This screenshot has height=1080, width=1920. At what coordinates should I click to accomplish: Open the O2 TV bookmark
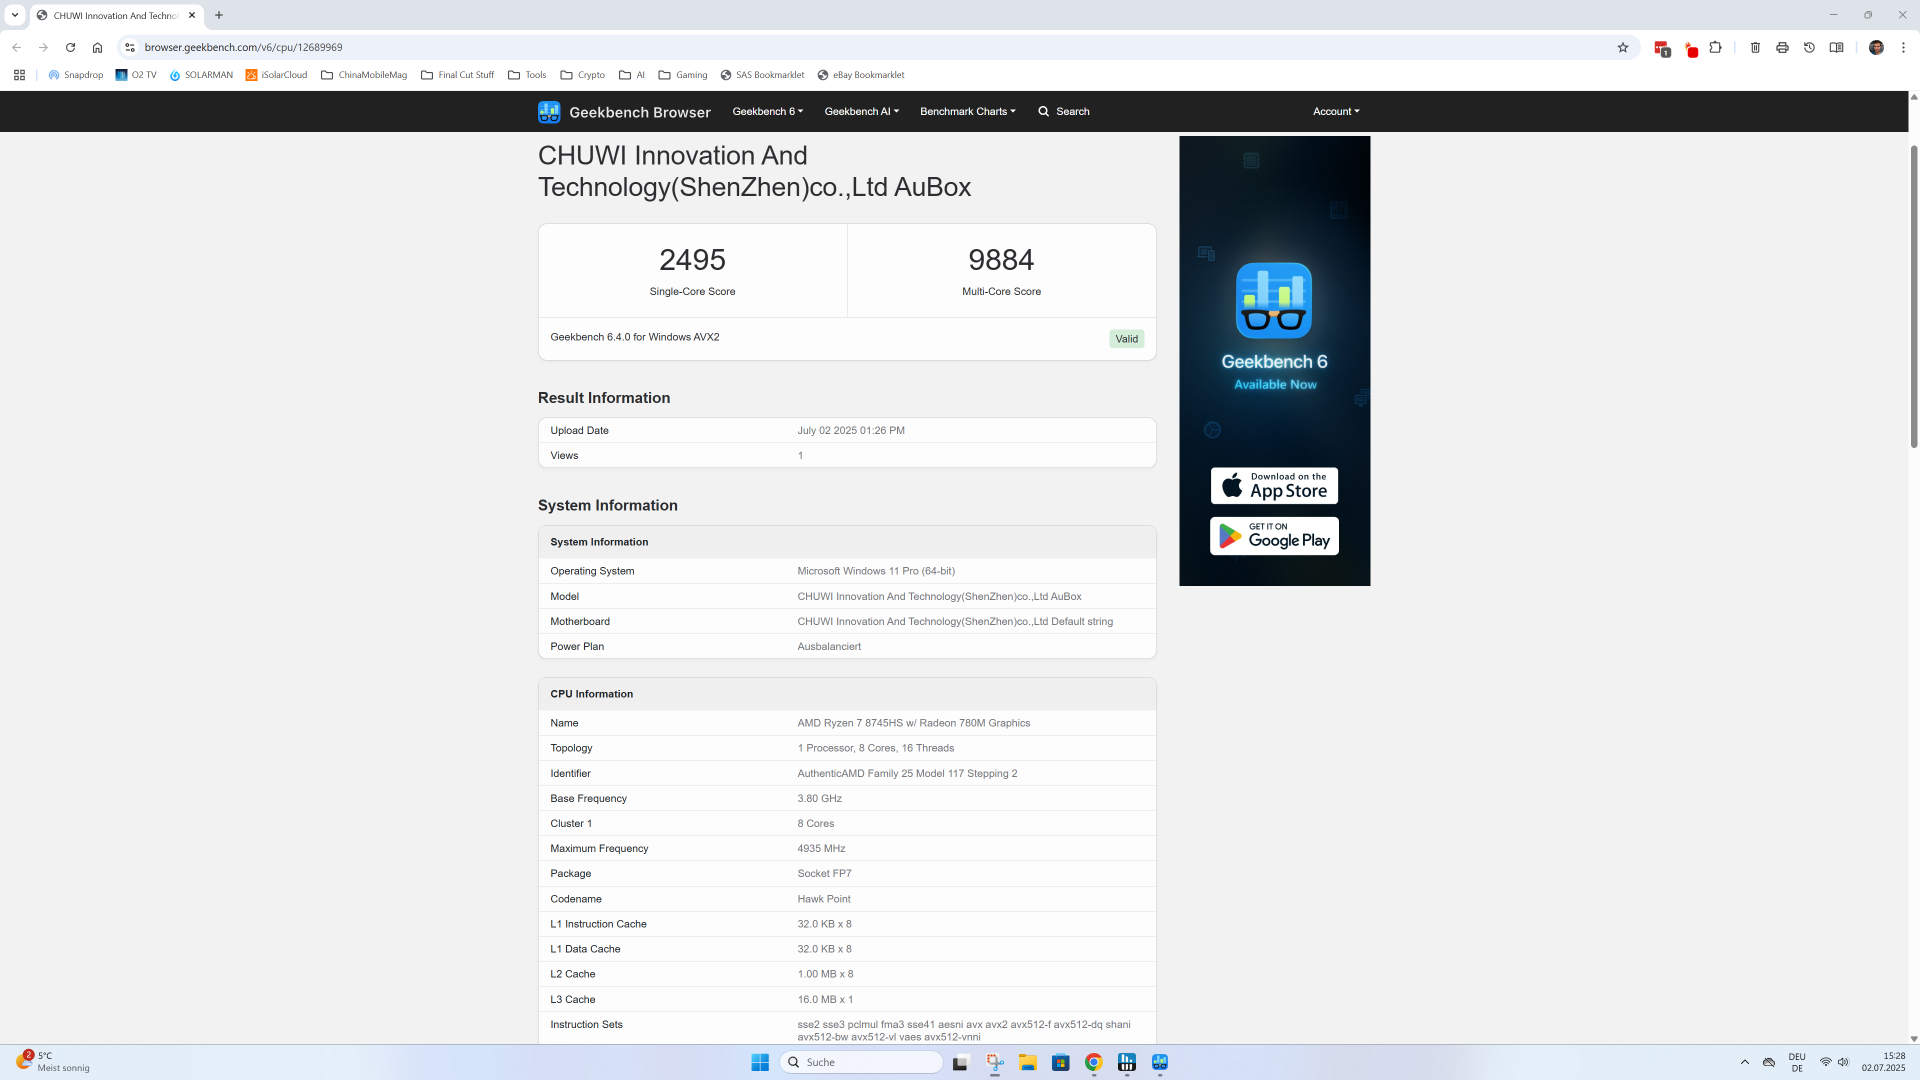136,75
